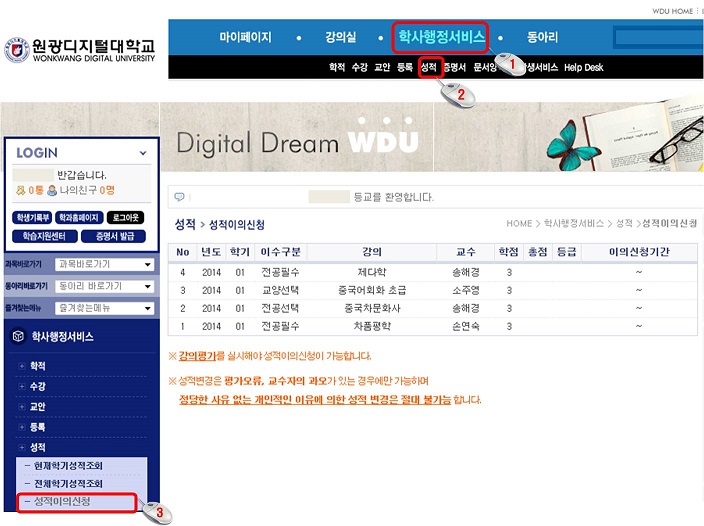Click the speech bubble icon in welcome bar

pos(179,197)
